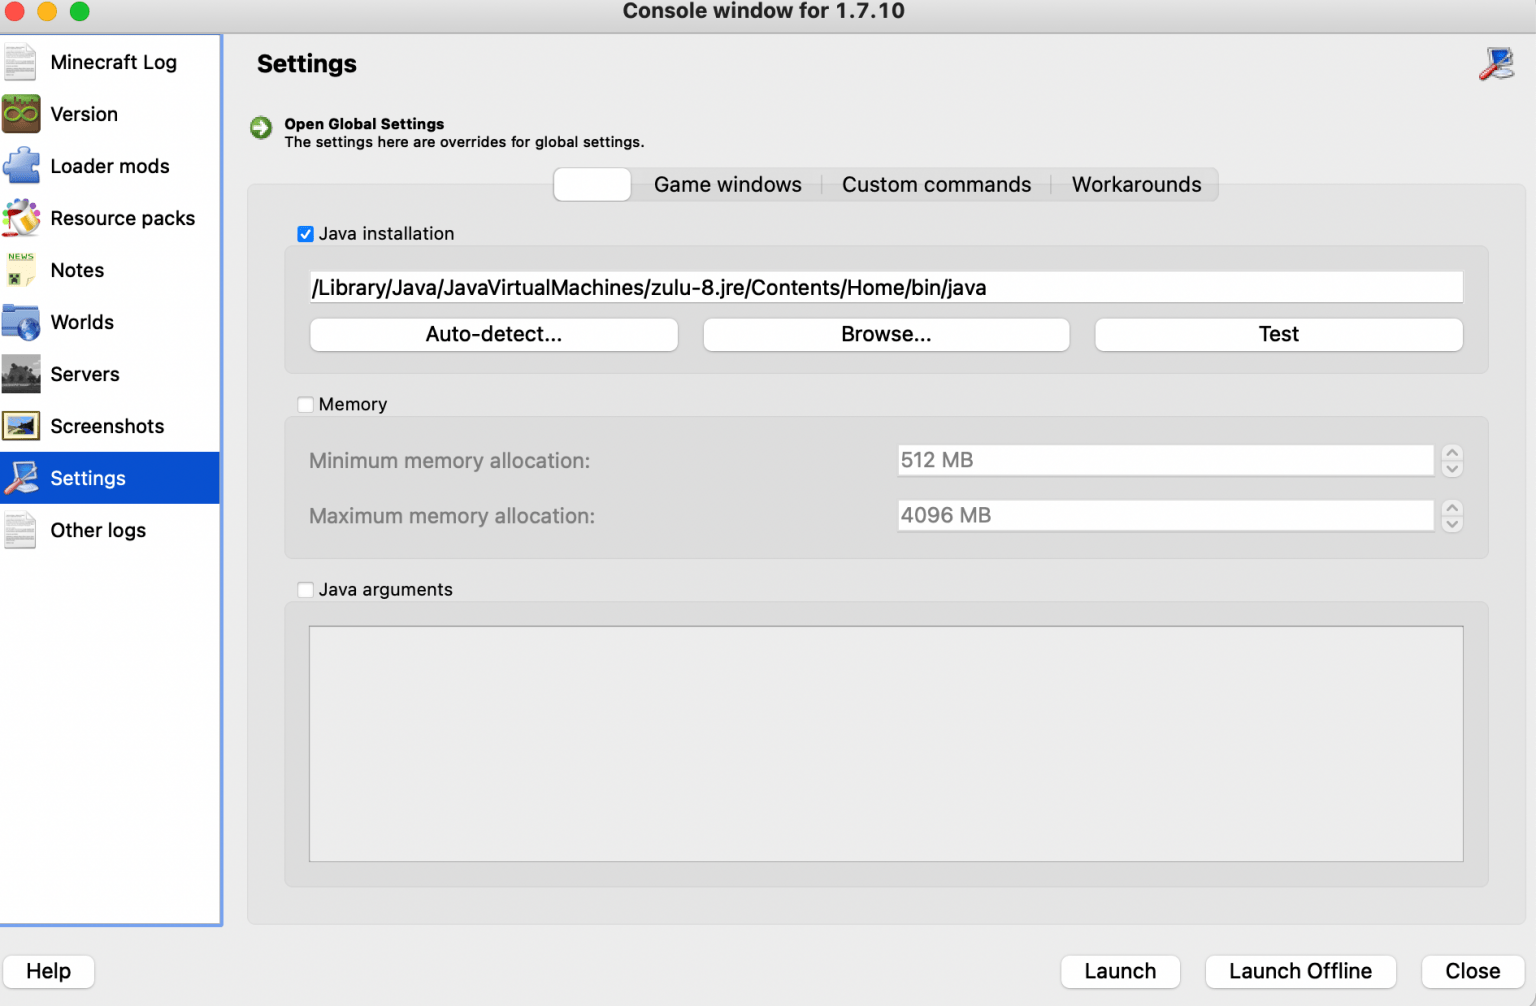Select the Worlds sidebar item
Viewport: 1536px width, 1006px height.
[82, 322]
